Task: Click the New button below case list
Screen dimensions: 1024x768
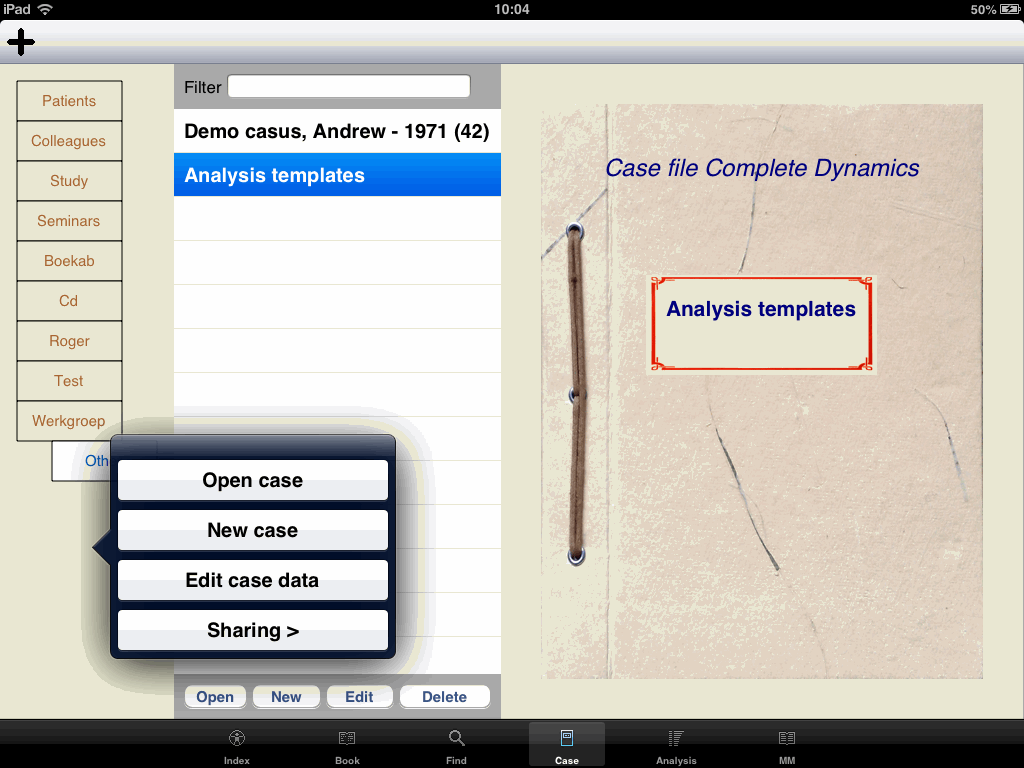Action: tap(286, 697)
